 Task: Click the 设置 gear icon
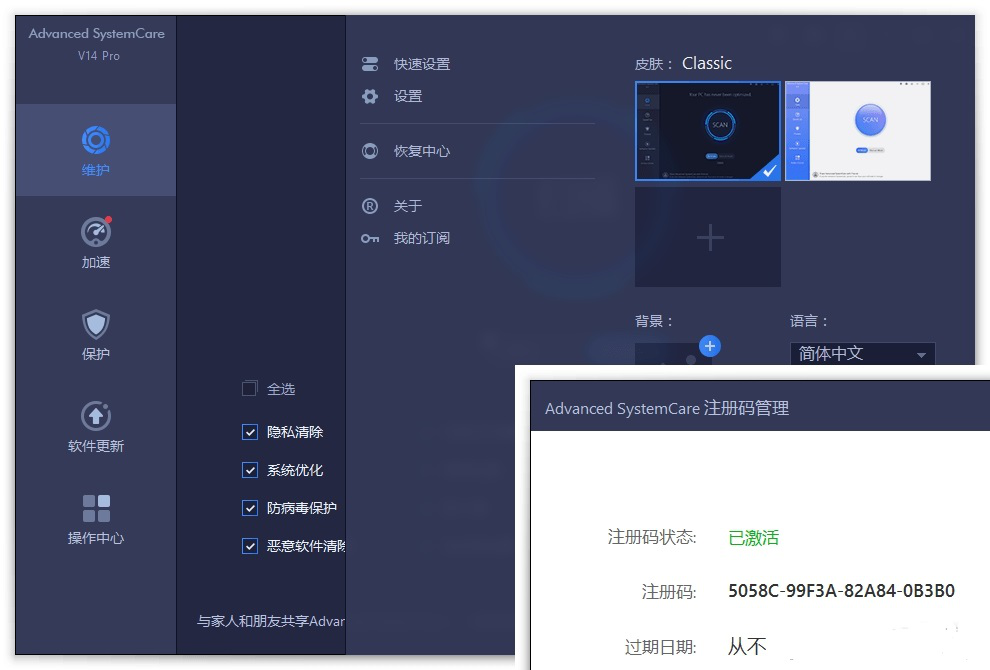pos(370,96)
